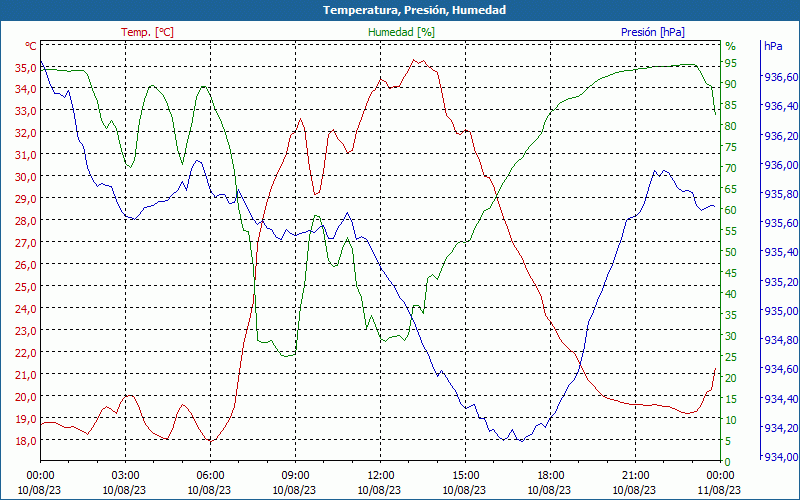Viewport: 800px width, 500px height.
Task: Click the '934,20' pressure axis value
Action: coord(780,428)
